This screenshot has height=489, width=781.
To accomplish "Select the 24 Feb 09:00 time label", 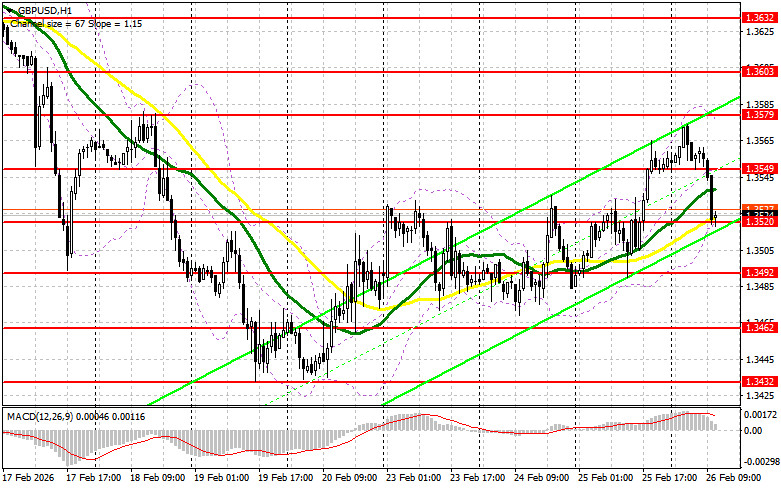I will (x=542, y=478).
